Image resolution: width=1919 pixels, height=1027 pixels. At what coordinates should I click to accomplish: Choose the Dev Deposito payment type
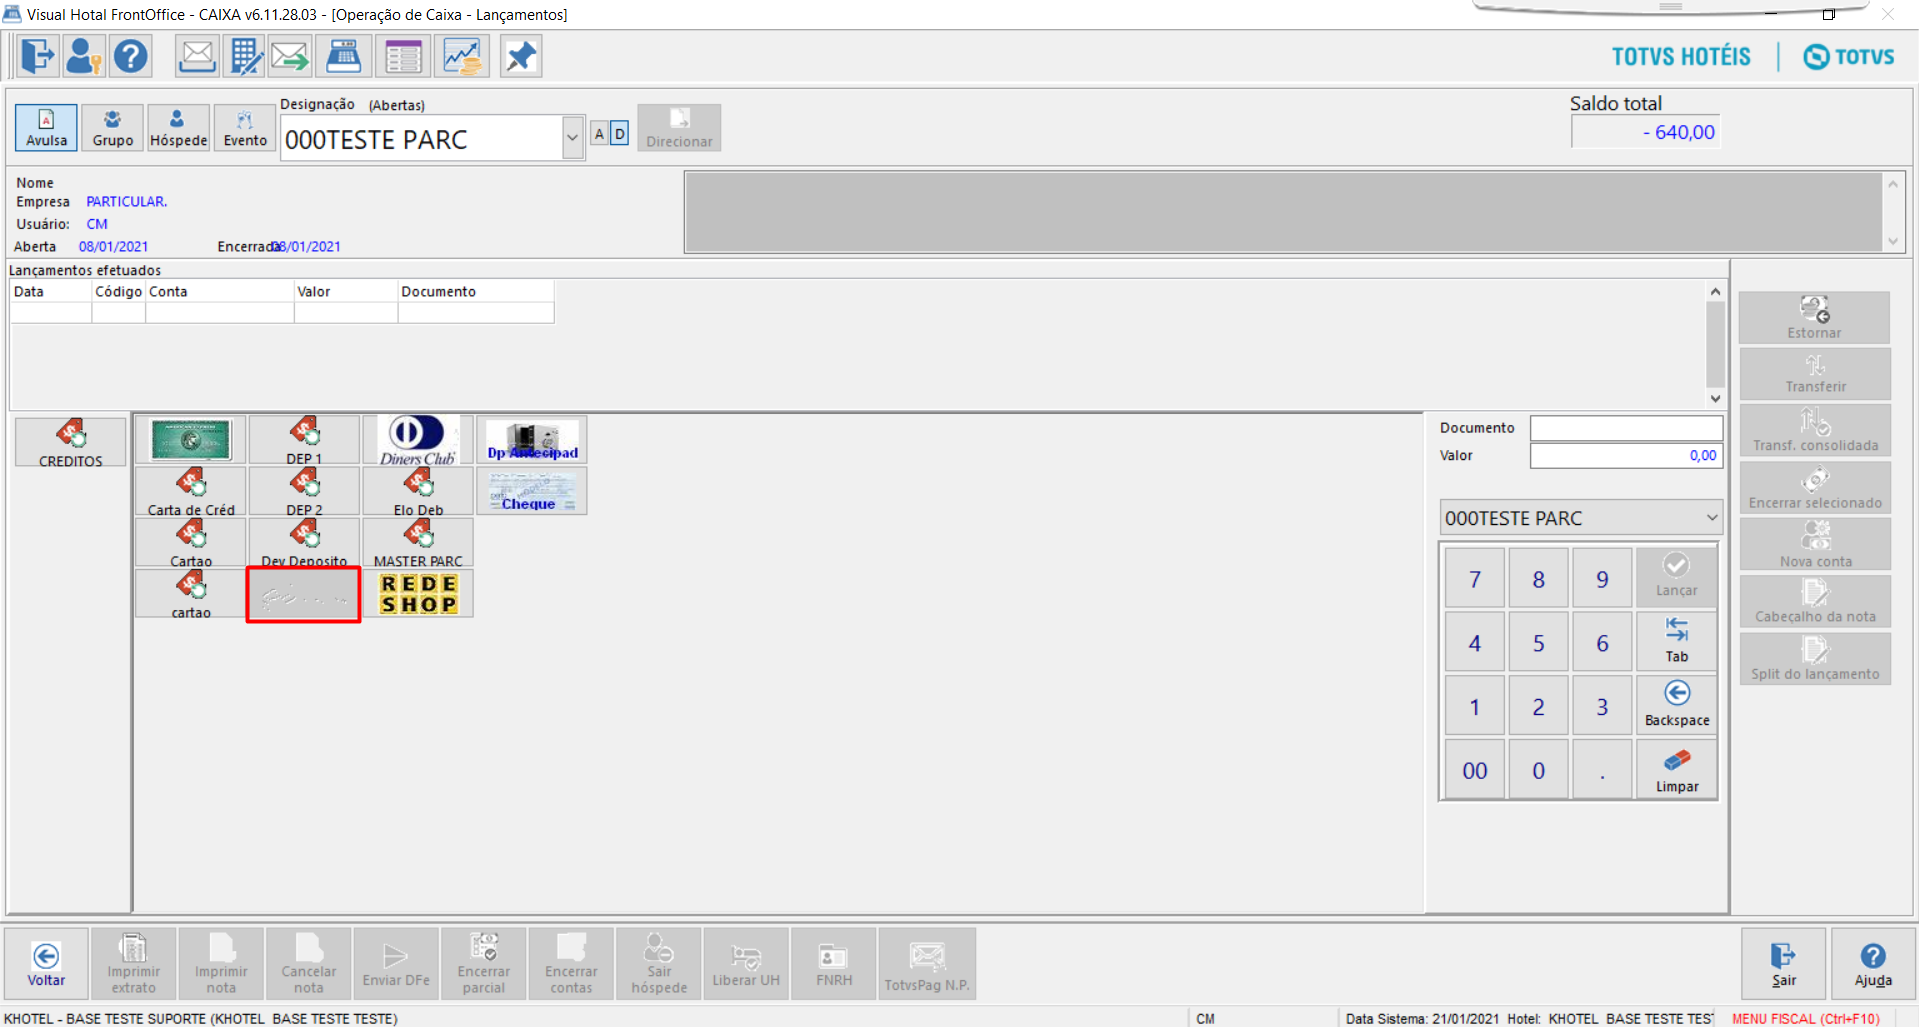304,542
